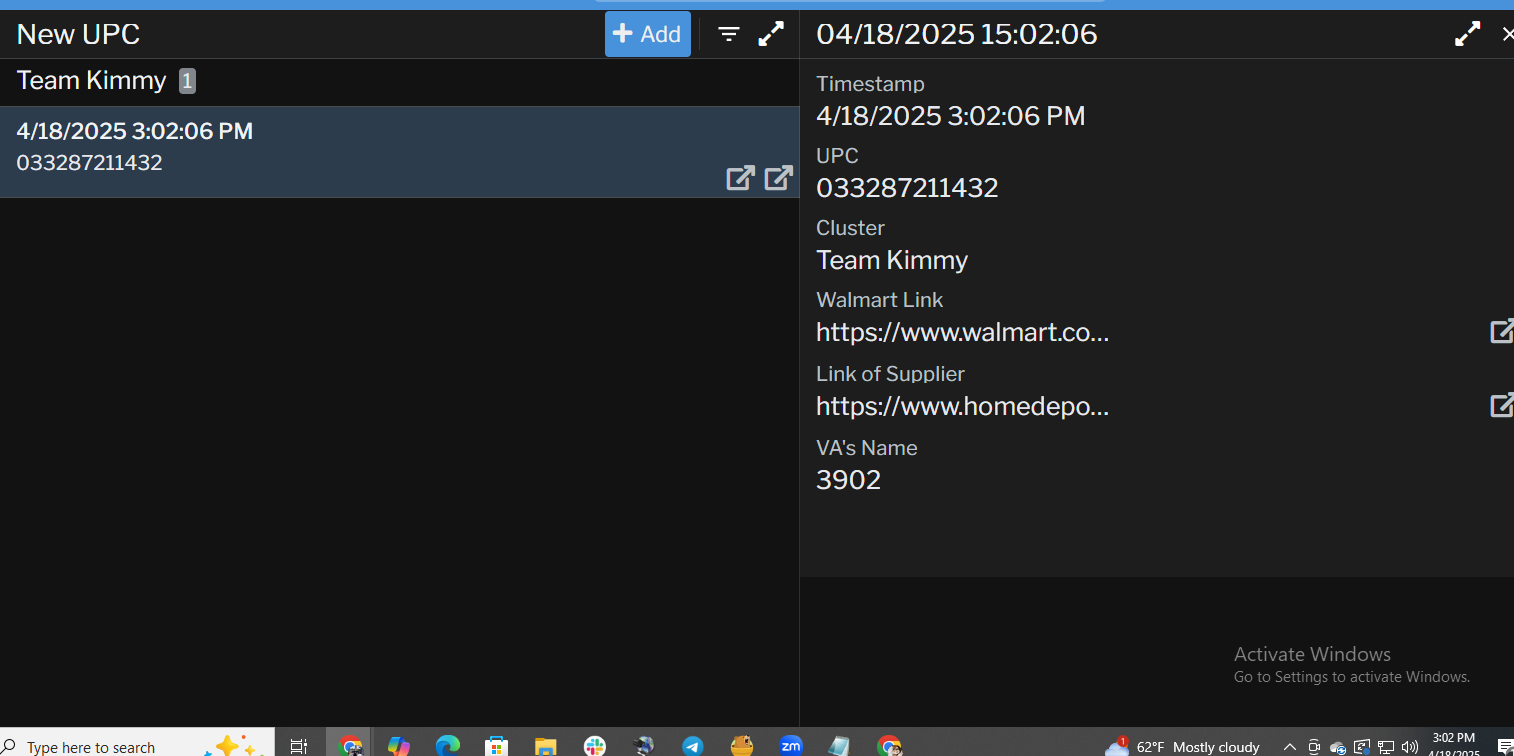Launch Telegram from the taskbar
1514x756 pixels.
[x=692, y=746]
